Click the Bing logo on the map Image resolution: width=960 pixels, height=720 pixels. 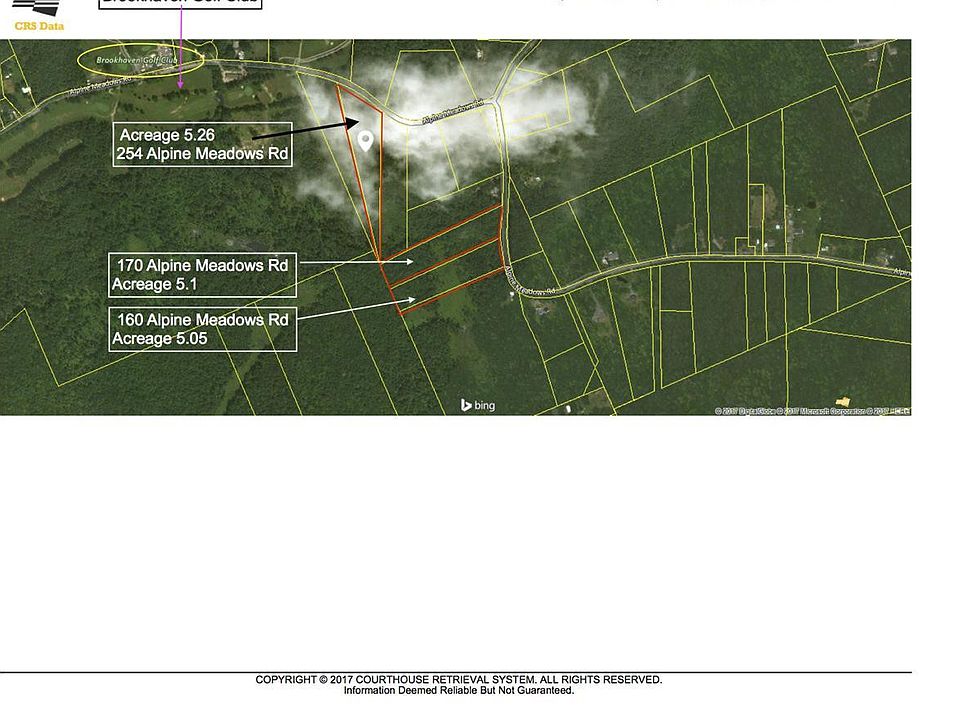478,405
